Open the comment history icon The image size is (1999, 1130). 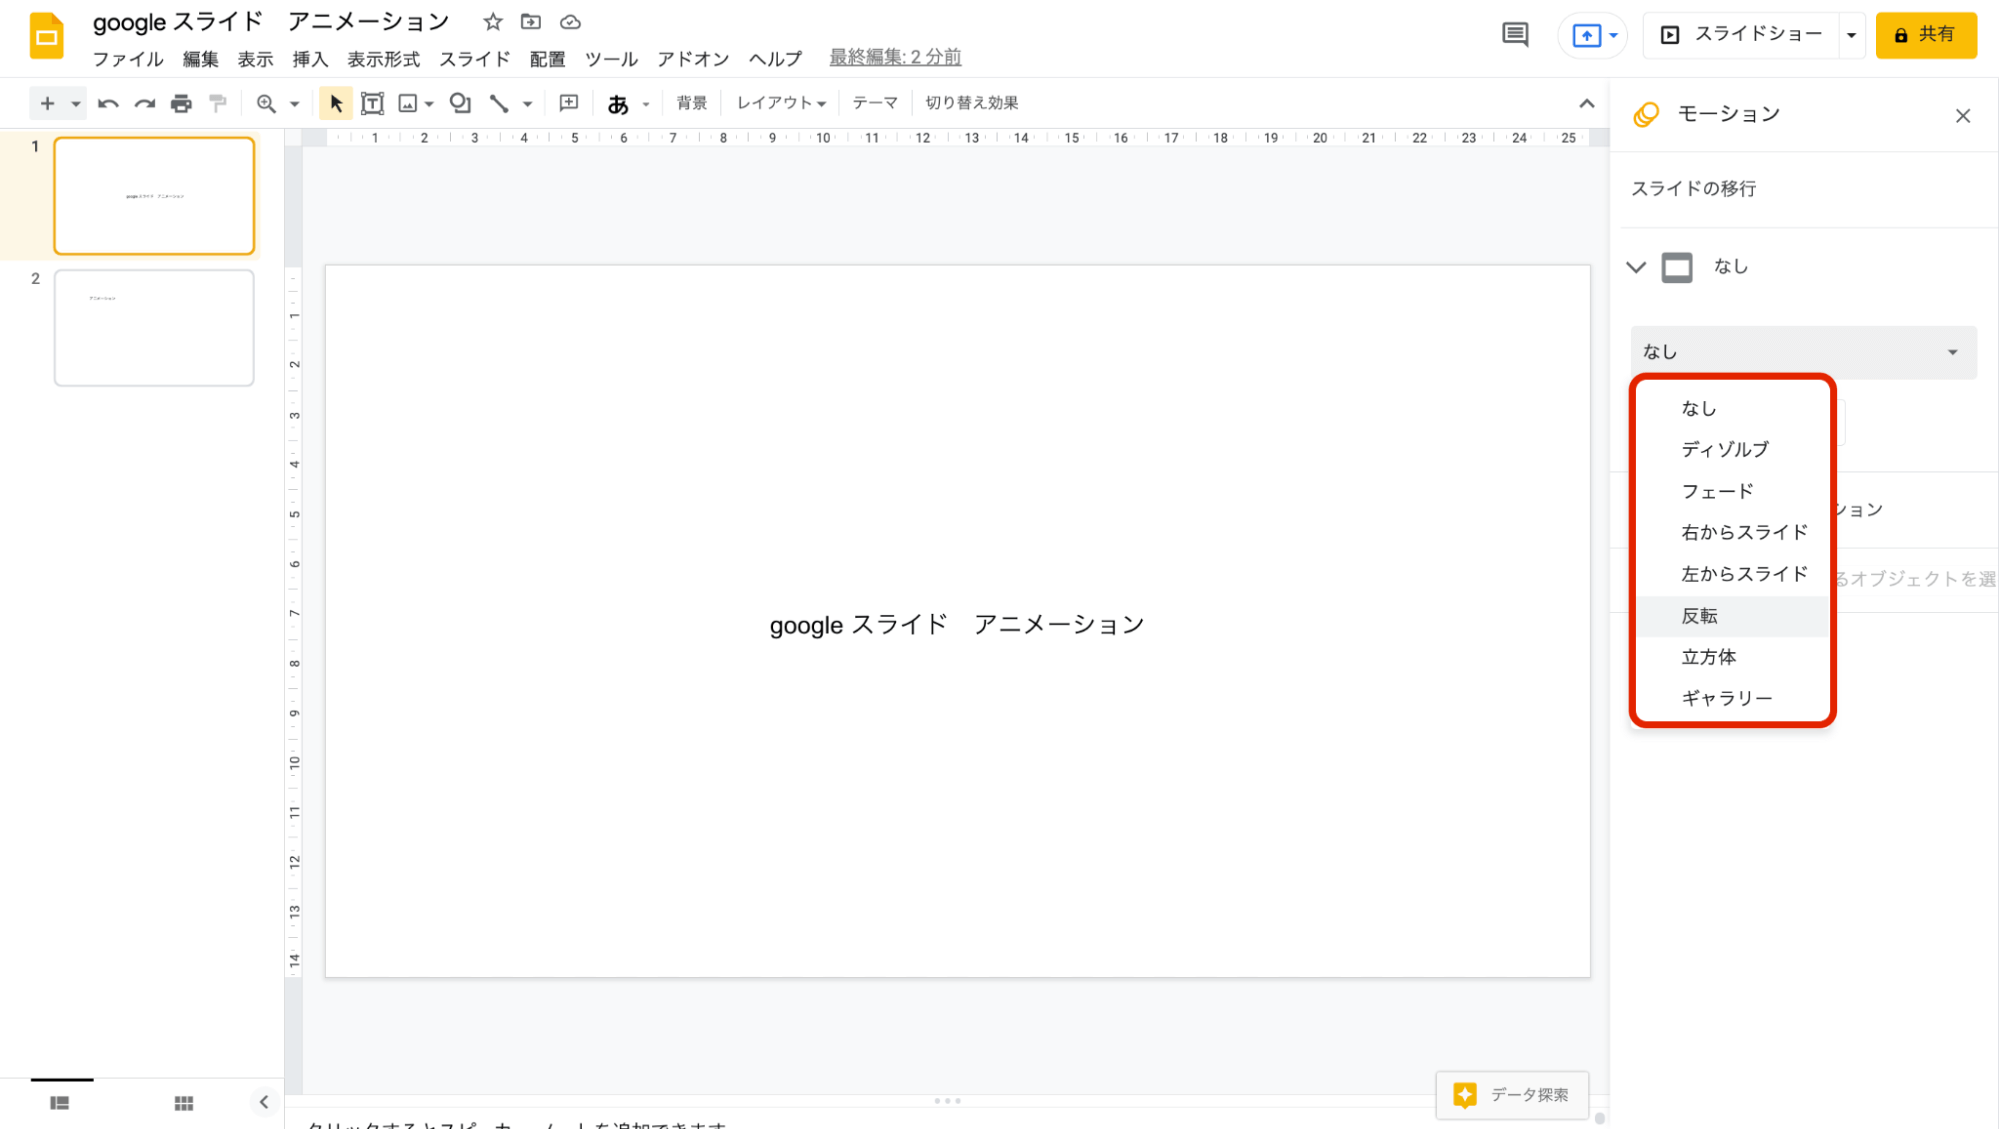click(x=1515, y=35)
